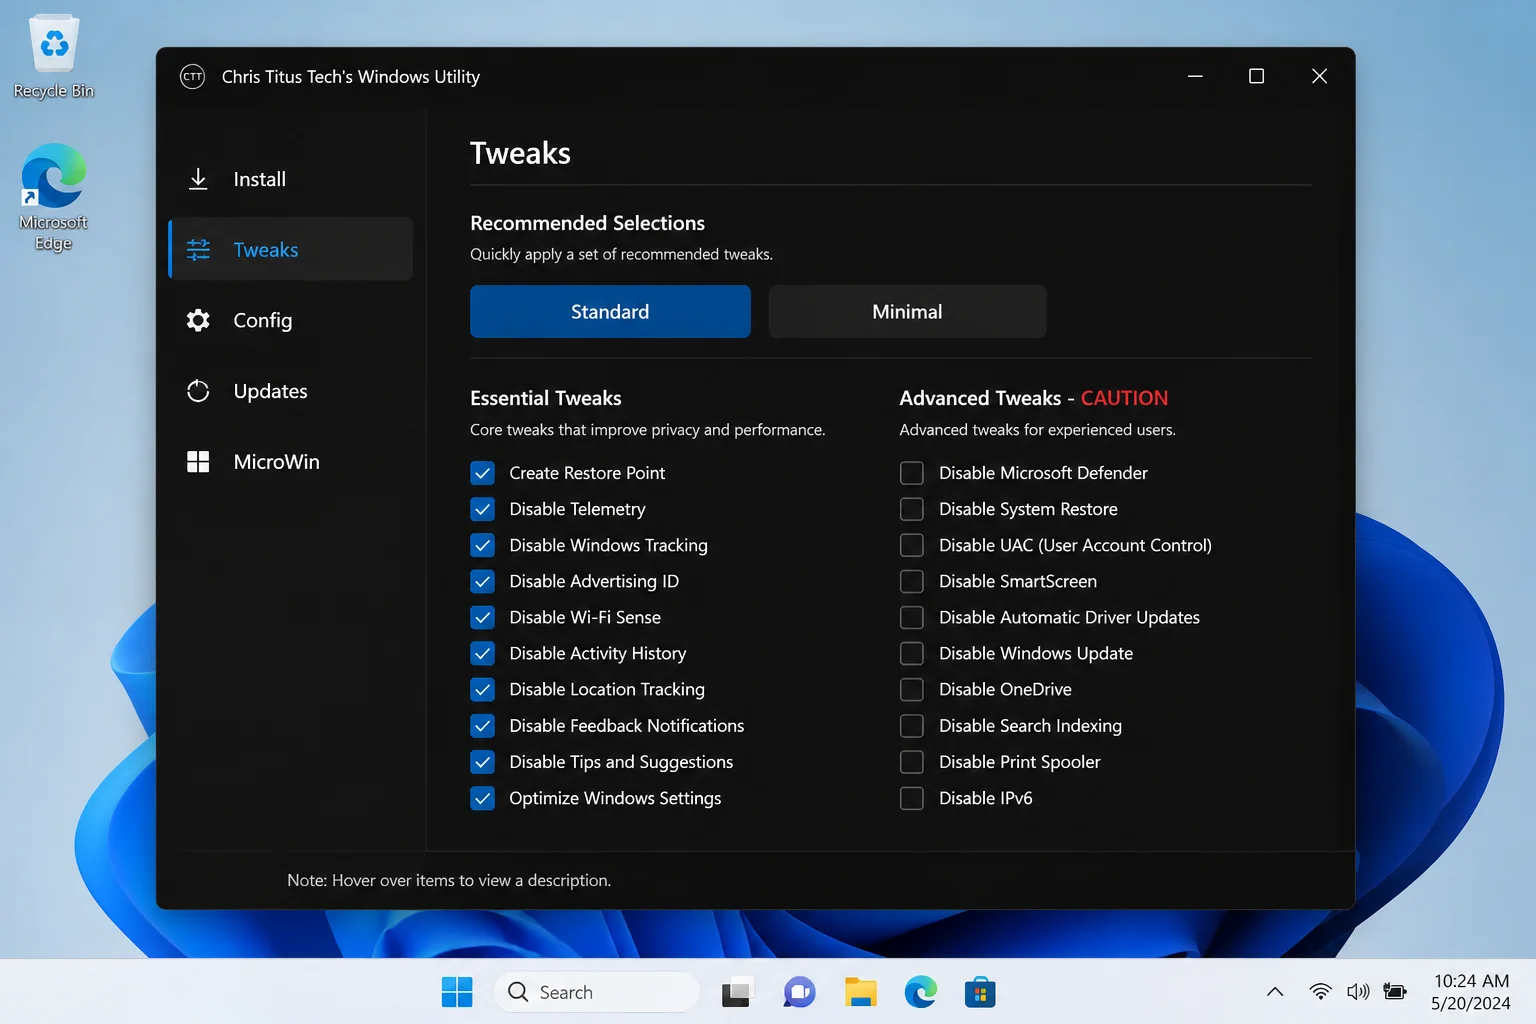
Task: Close the Windows Utility window
Action: tap(1319, 76)
